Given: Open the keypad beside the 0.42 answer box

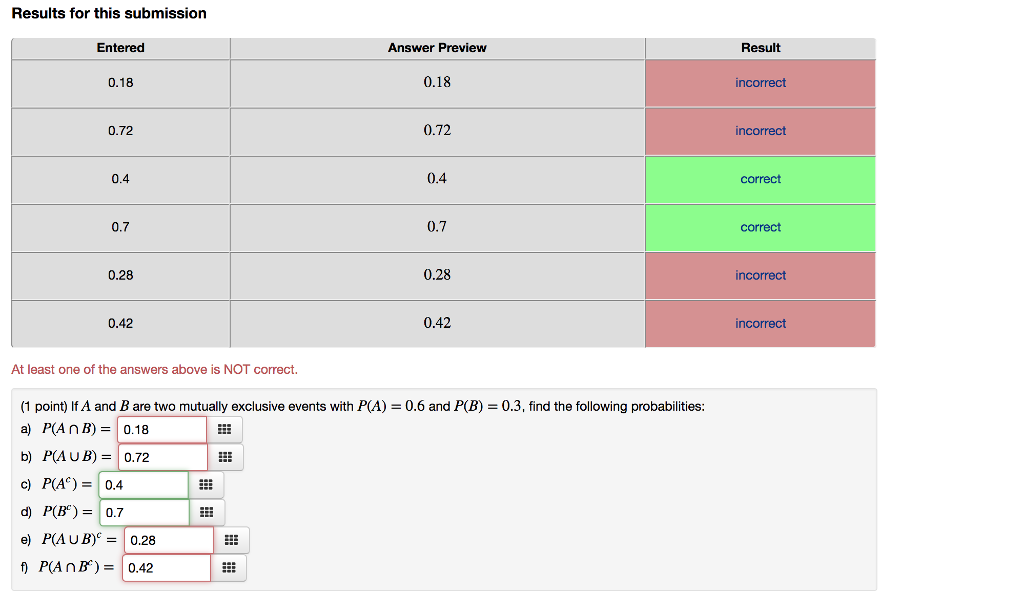Looking at the screenshot, I should click(x=229, y=568).
